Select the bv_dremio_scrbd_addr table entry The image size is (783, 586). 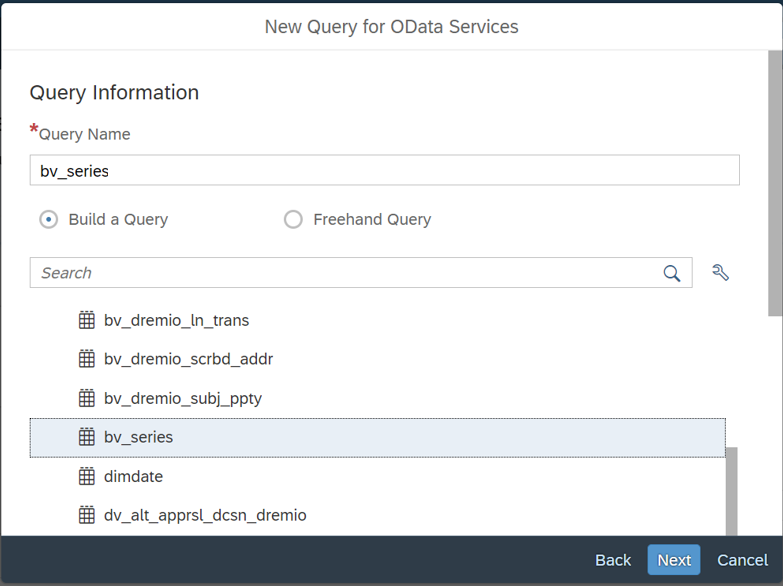378,359
